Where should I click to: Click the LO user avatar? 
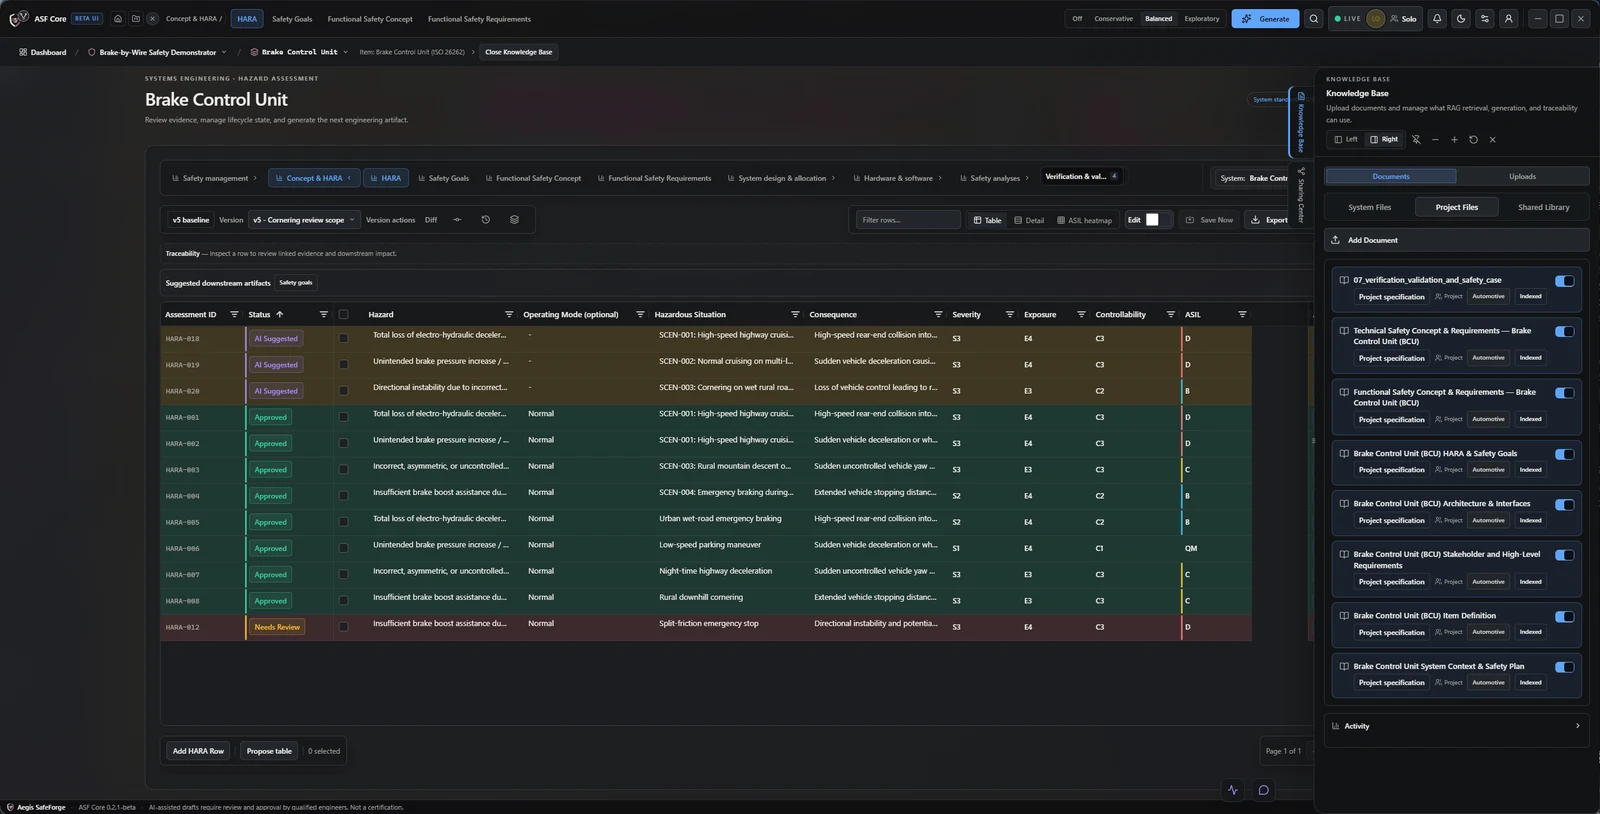tap(1376, 18)
